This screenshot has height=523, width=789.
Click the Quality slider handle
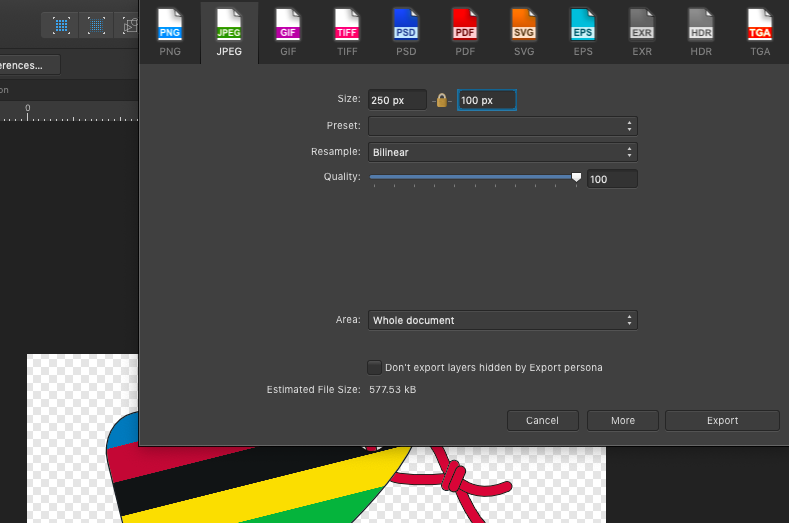[x=576, y=177]
